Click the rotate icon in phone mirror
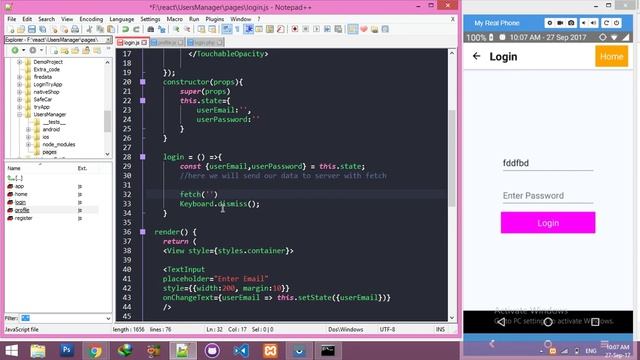This screenshot has height=360, width=640. pos(607,23)
